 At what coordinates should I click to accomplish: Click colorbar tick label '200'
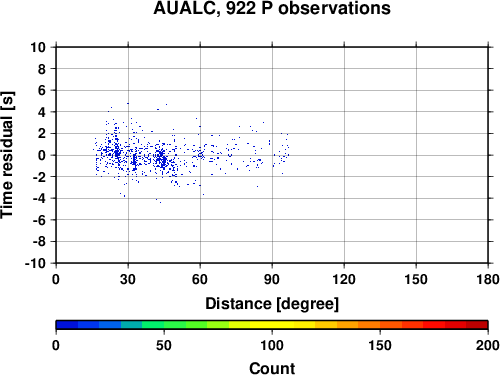click(x=488, y=345)
